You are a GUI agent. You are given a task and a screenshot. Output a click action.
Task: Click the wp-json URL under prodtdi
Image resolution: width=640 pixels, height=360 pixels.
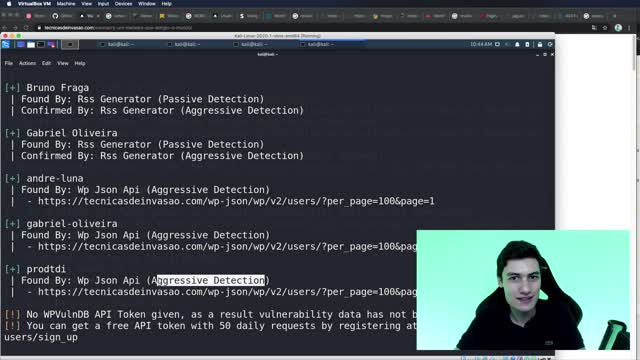point(227,292)
